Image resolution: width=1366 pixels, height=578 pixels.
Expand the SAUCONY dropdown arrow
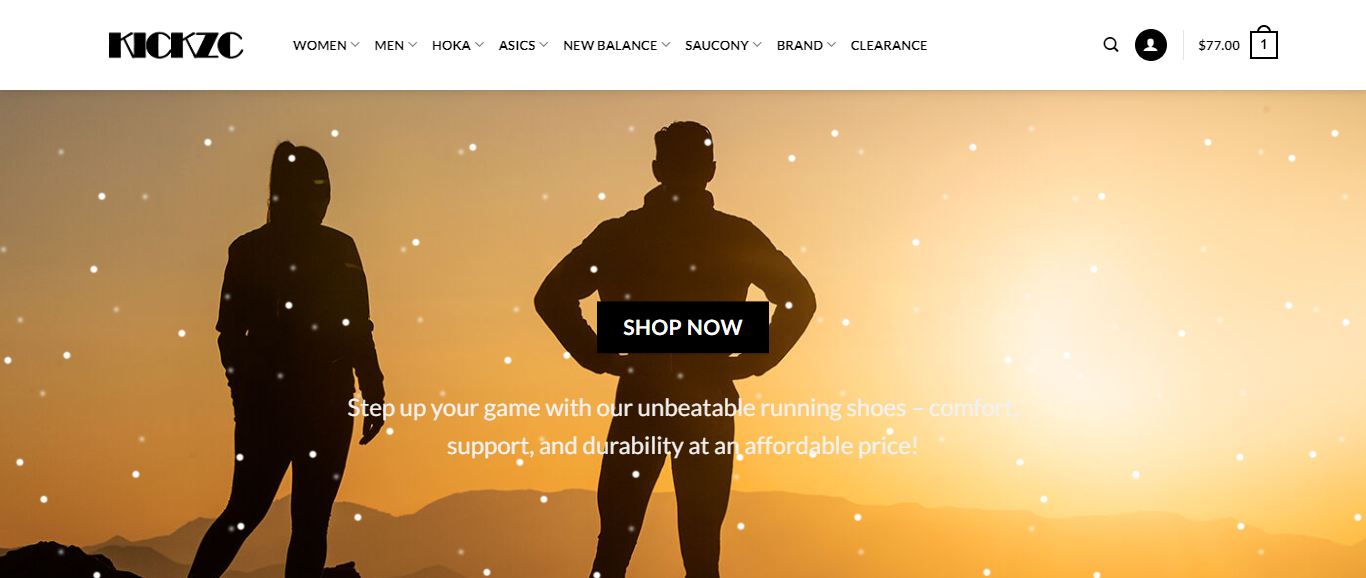click(x=757, y=45)
